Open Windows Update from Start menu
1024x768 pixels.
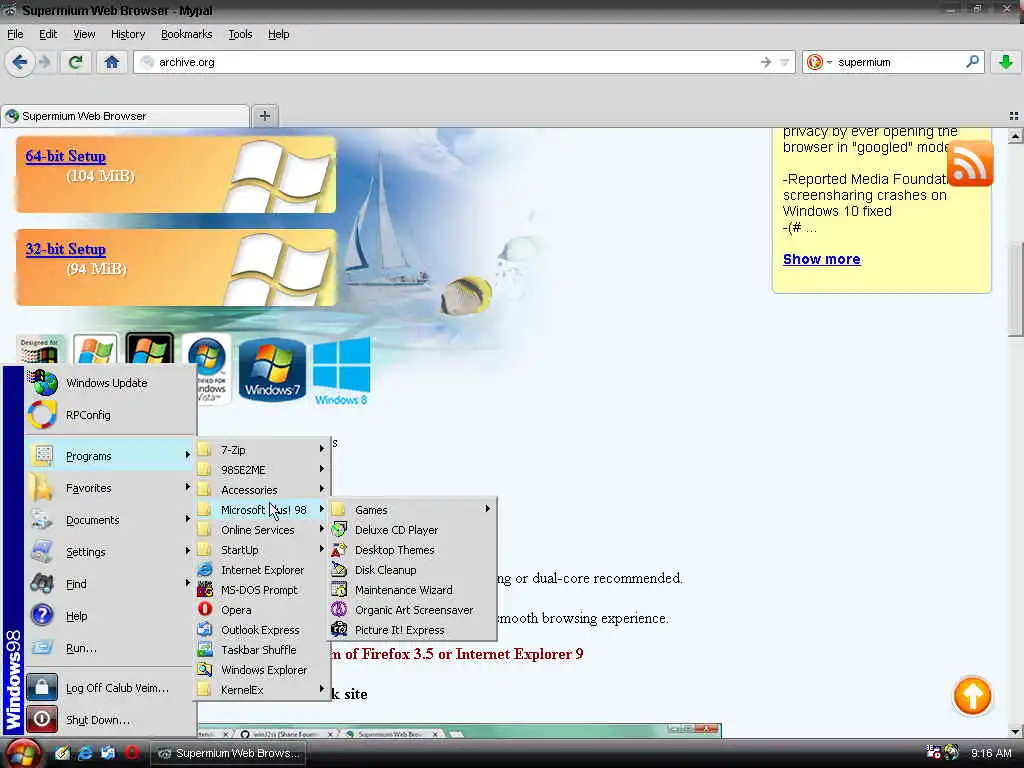pyautogui.click(x=110, y=383)
